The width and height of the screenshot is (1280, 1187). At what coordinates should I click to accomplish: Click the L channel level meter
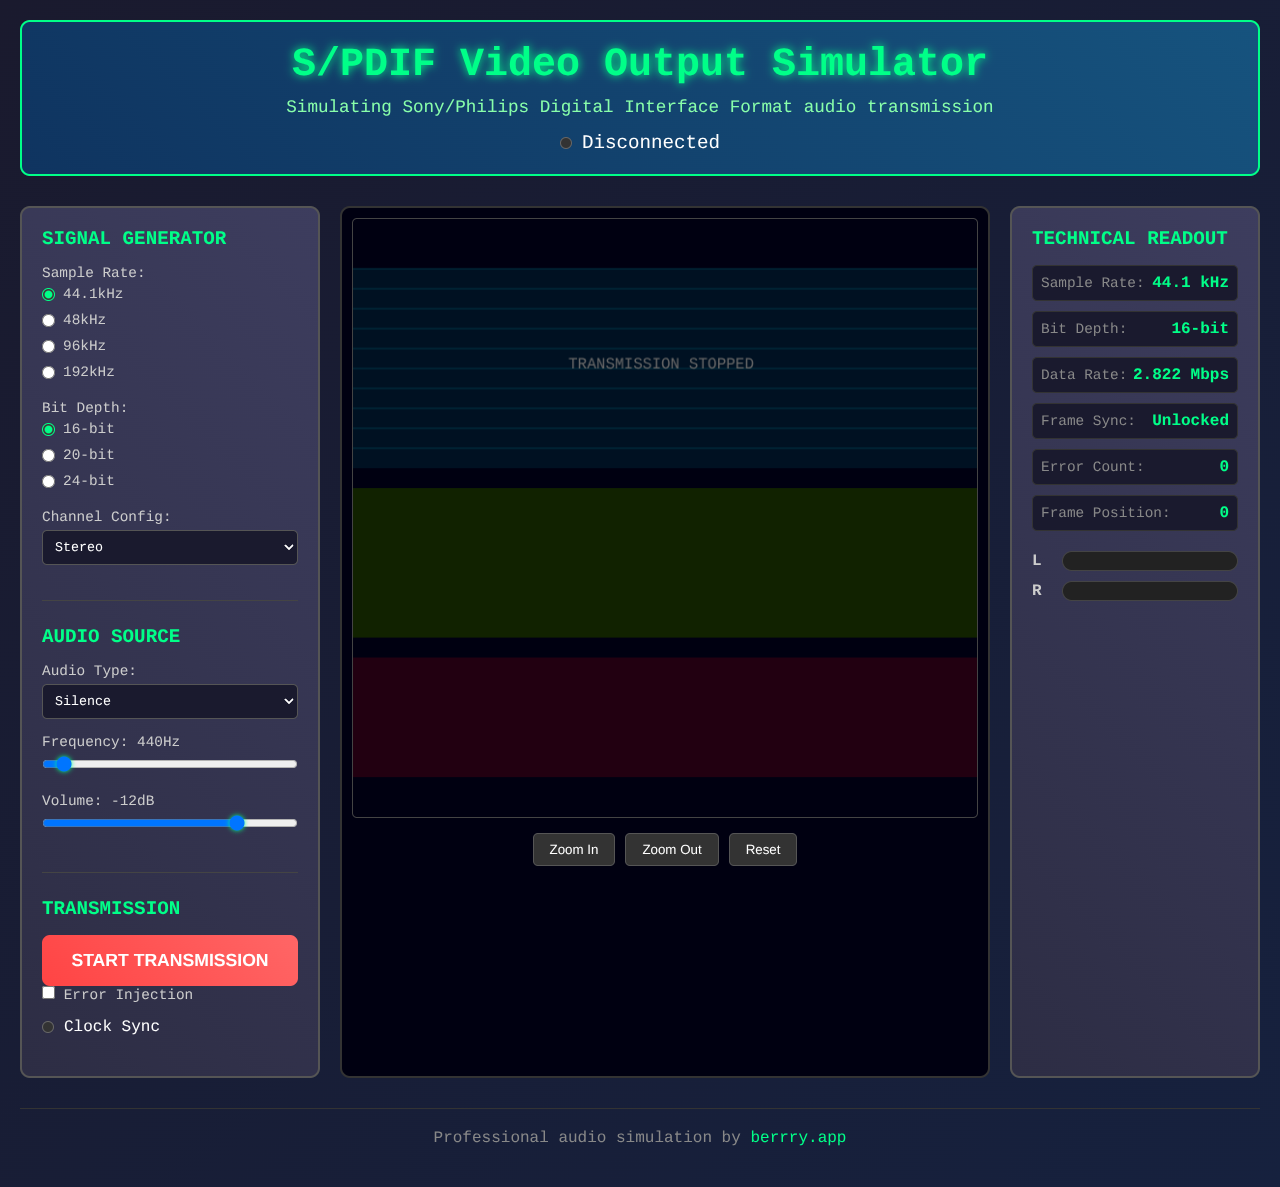[x=1149, y=561]
